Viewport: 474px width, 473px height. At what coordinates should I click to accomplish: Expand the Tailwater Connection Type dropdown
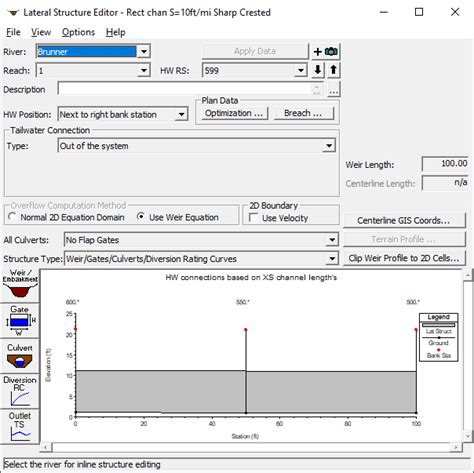pyautogui.click(x=329, y=146)
